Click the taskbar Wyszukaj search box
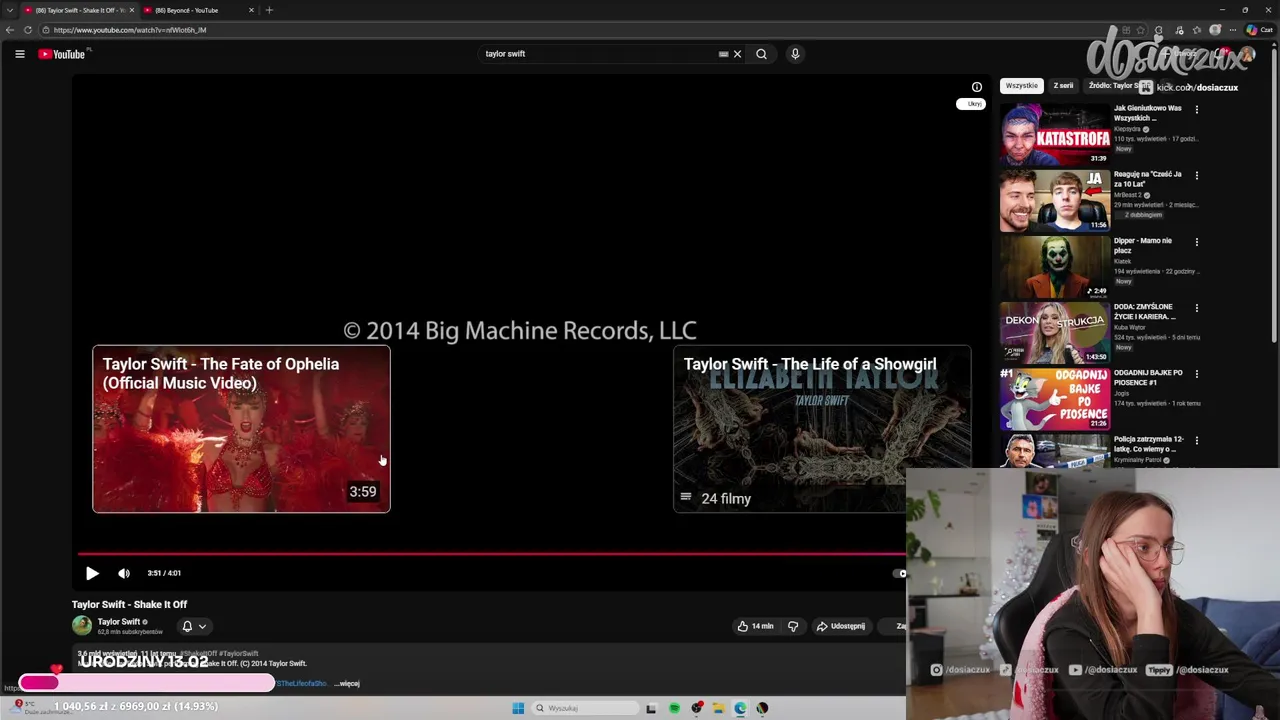This screenshot has height=720, width=1280. click(584, 708)
